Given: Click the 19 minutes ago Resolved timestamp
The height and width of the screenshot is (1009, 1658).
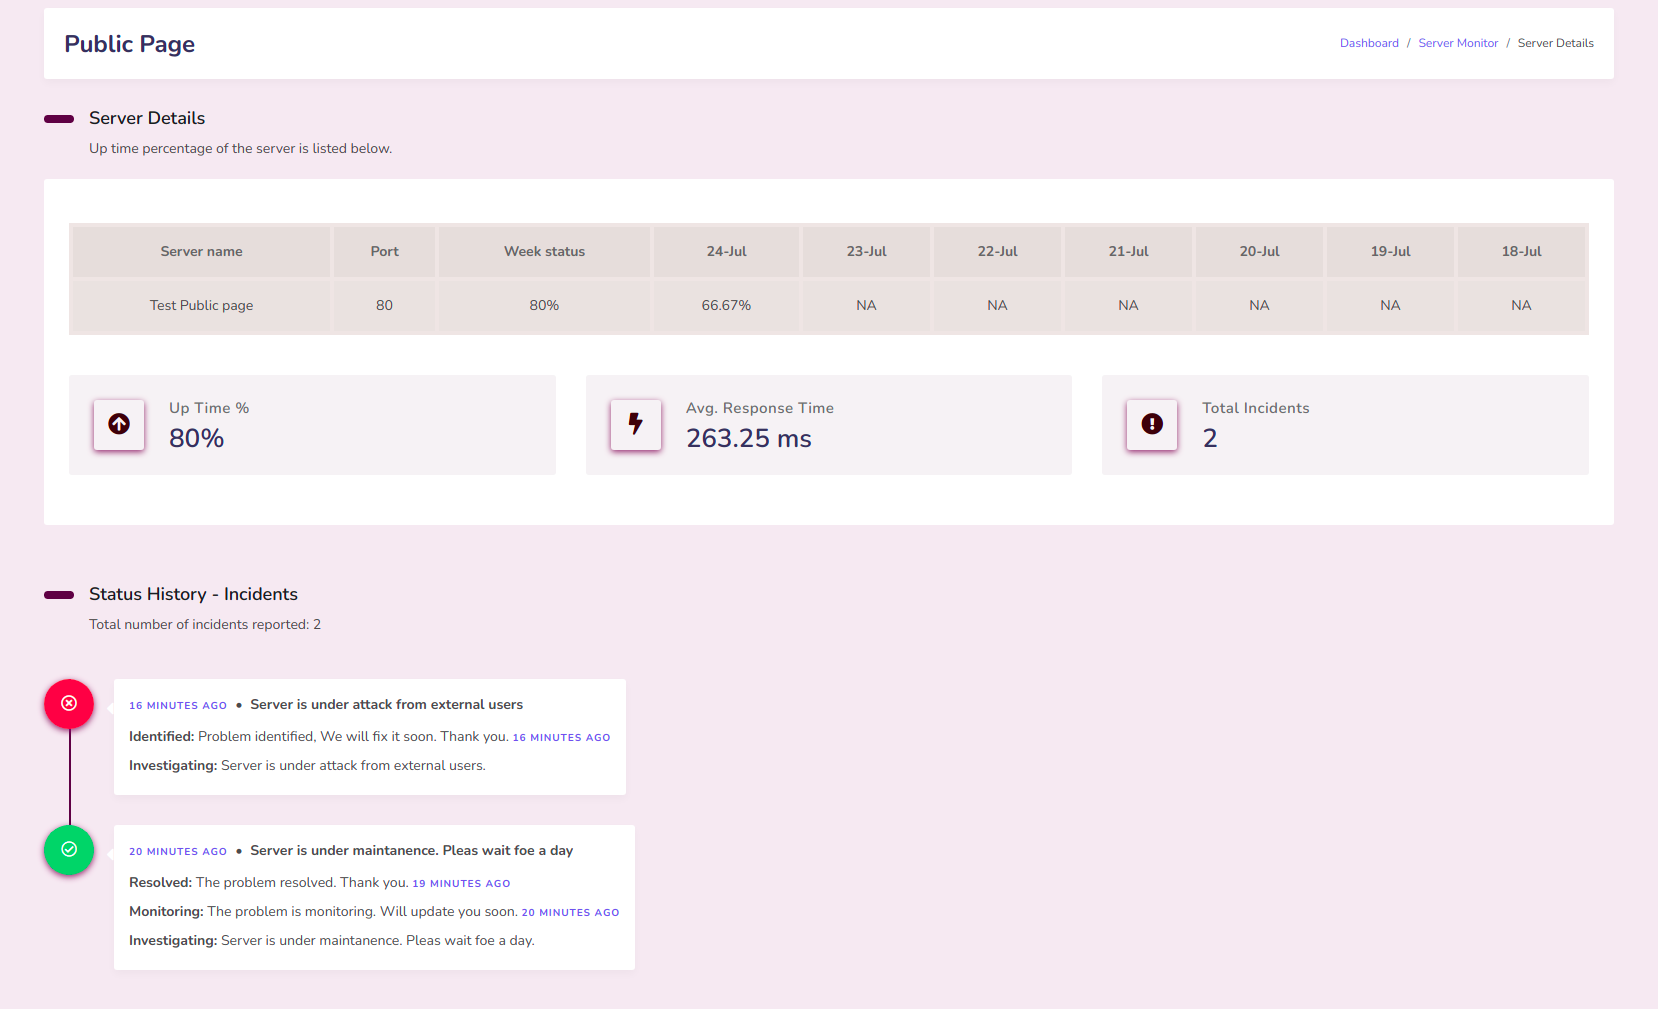Looking at the screenshot, I should point(461,884).
